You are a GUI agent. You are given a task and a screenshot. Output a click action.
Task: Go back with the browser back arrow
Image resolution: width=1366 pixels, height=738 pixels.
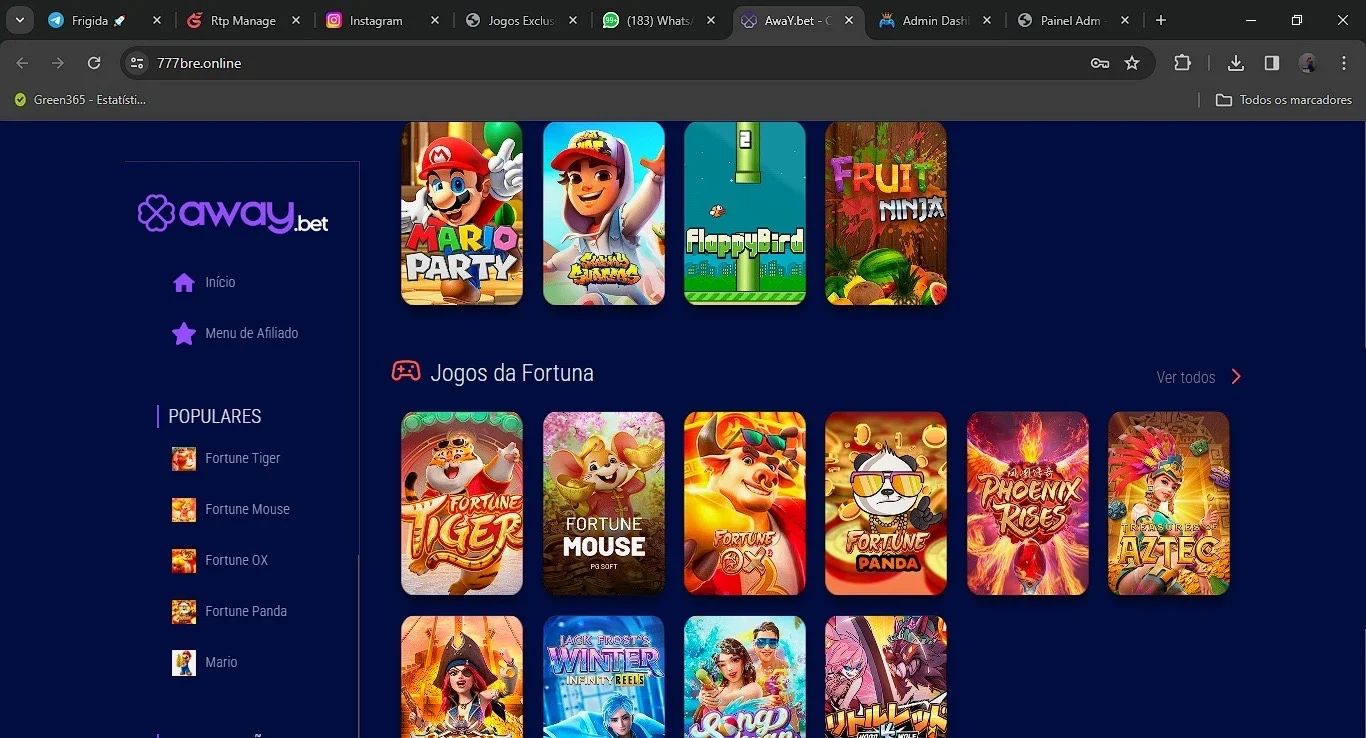22,63
